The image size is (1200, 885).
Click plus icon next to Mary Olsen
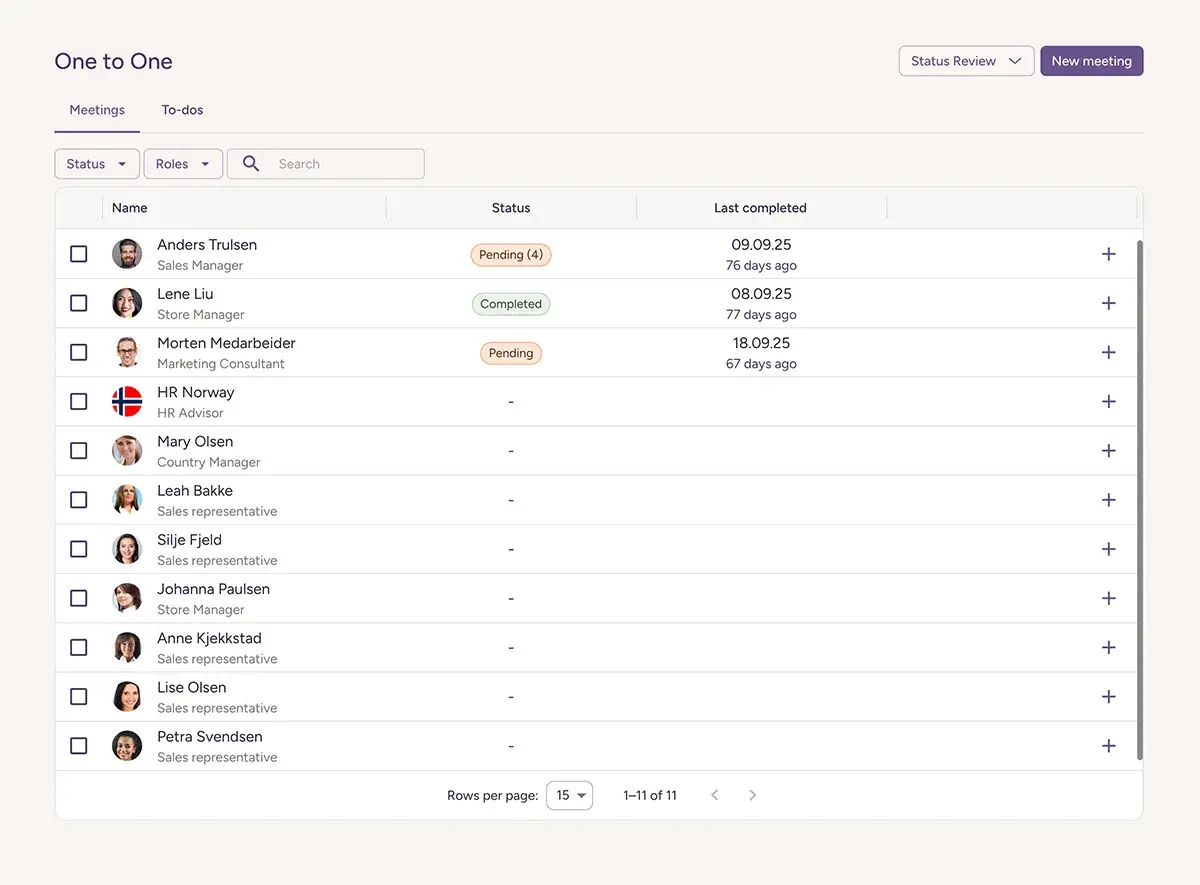1108,451
